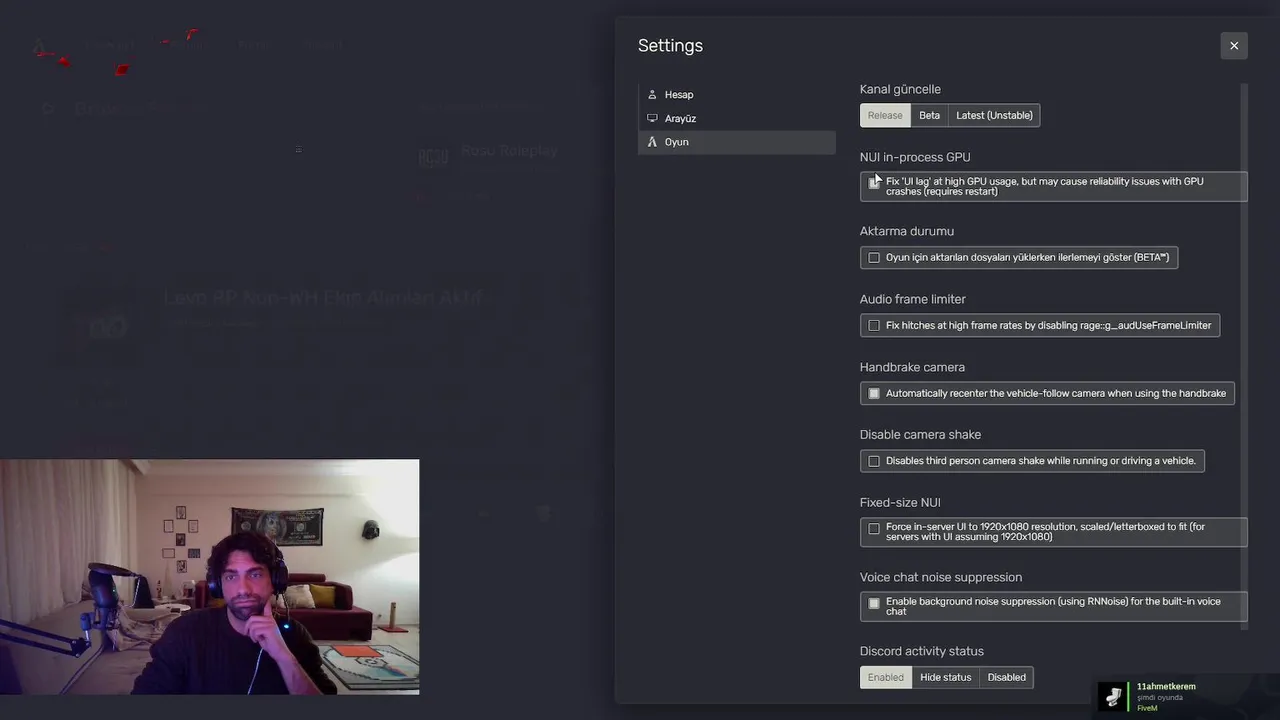Viewport: 1280px width, 720px height.
Task: Enable Disable camera shake checkbox
Action: 874,461
